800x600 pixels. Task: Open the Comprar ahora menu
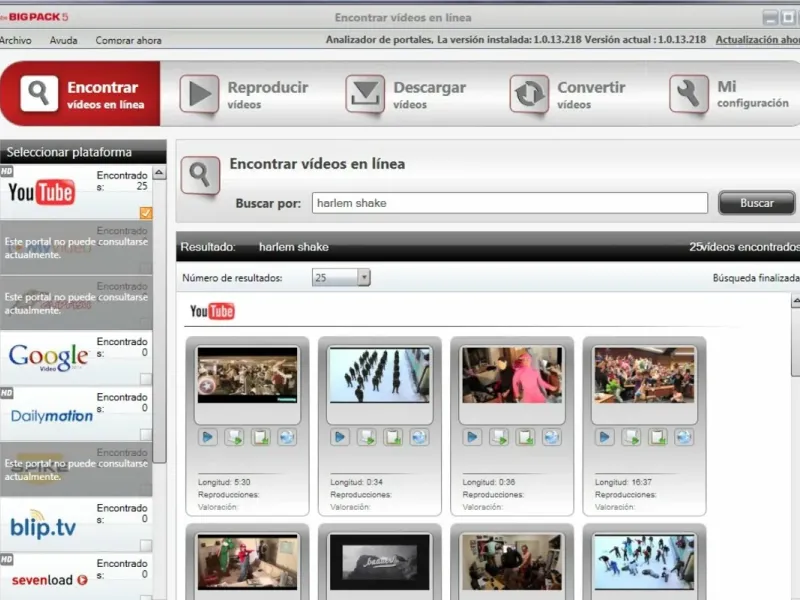128,41
